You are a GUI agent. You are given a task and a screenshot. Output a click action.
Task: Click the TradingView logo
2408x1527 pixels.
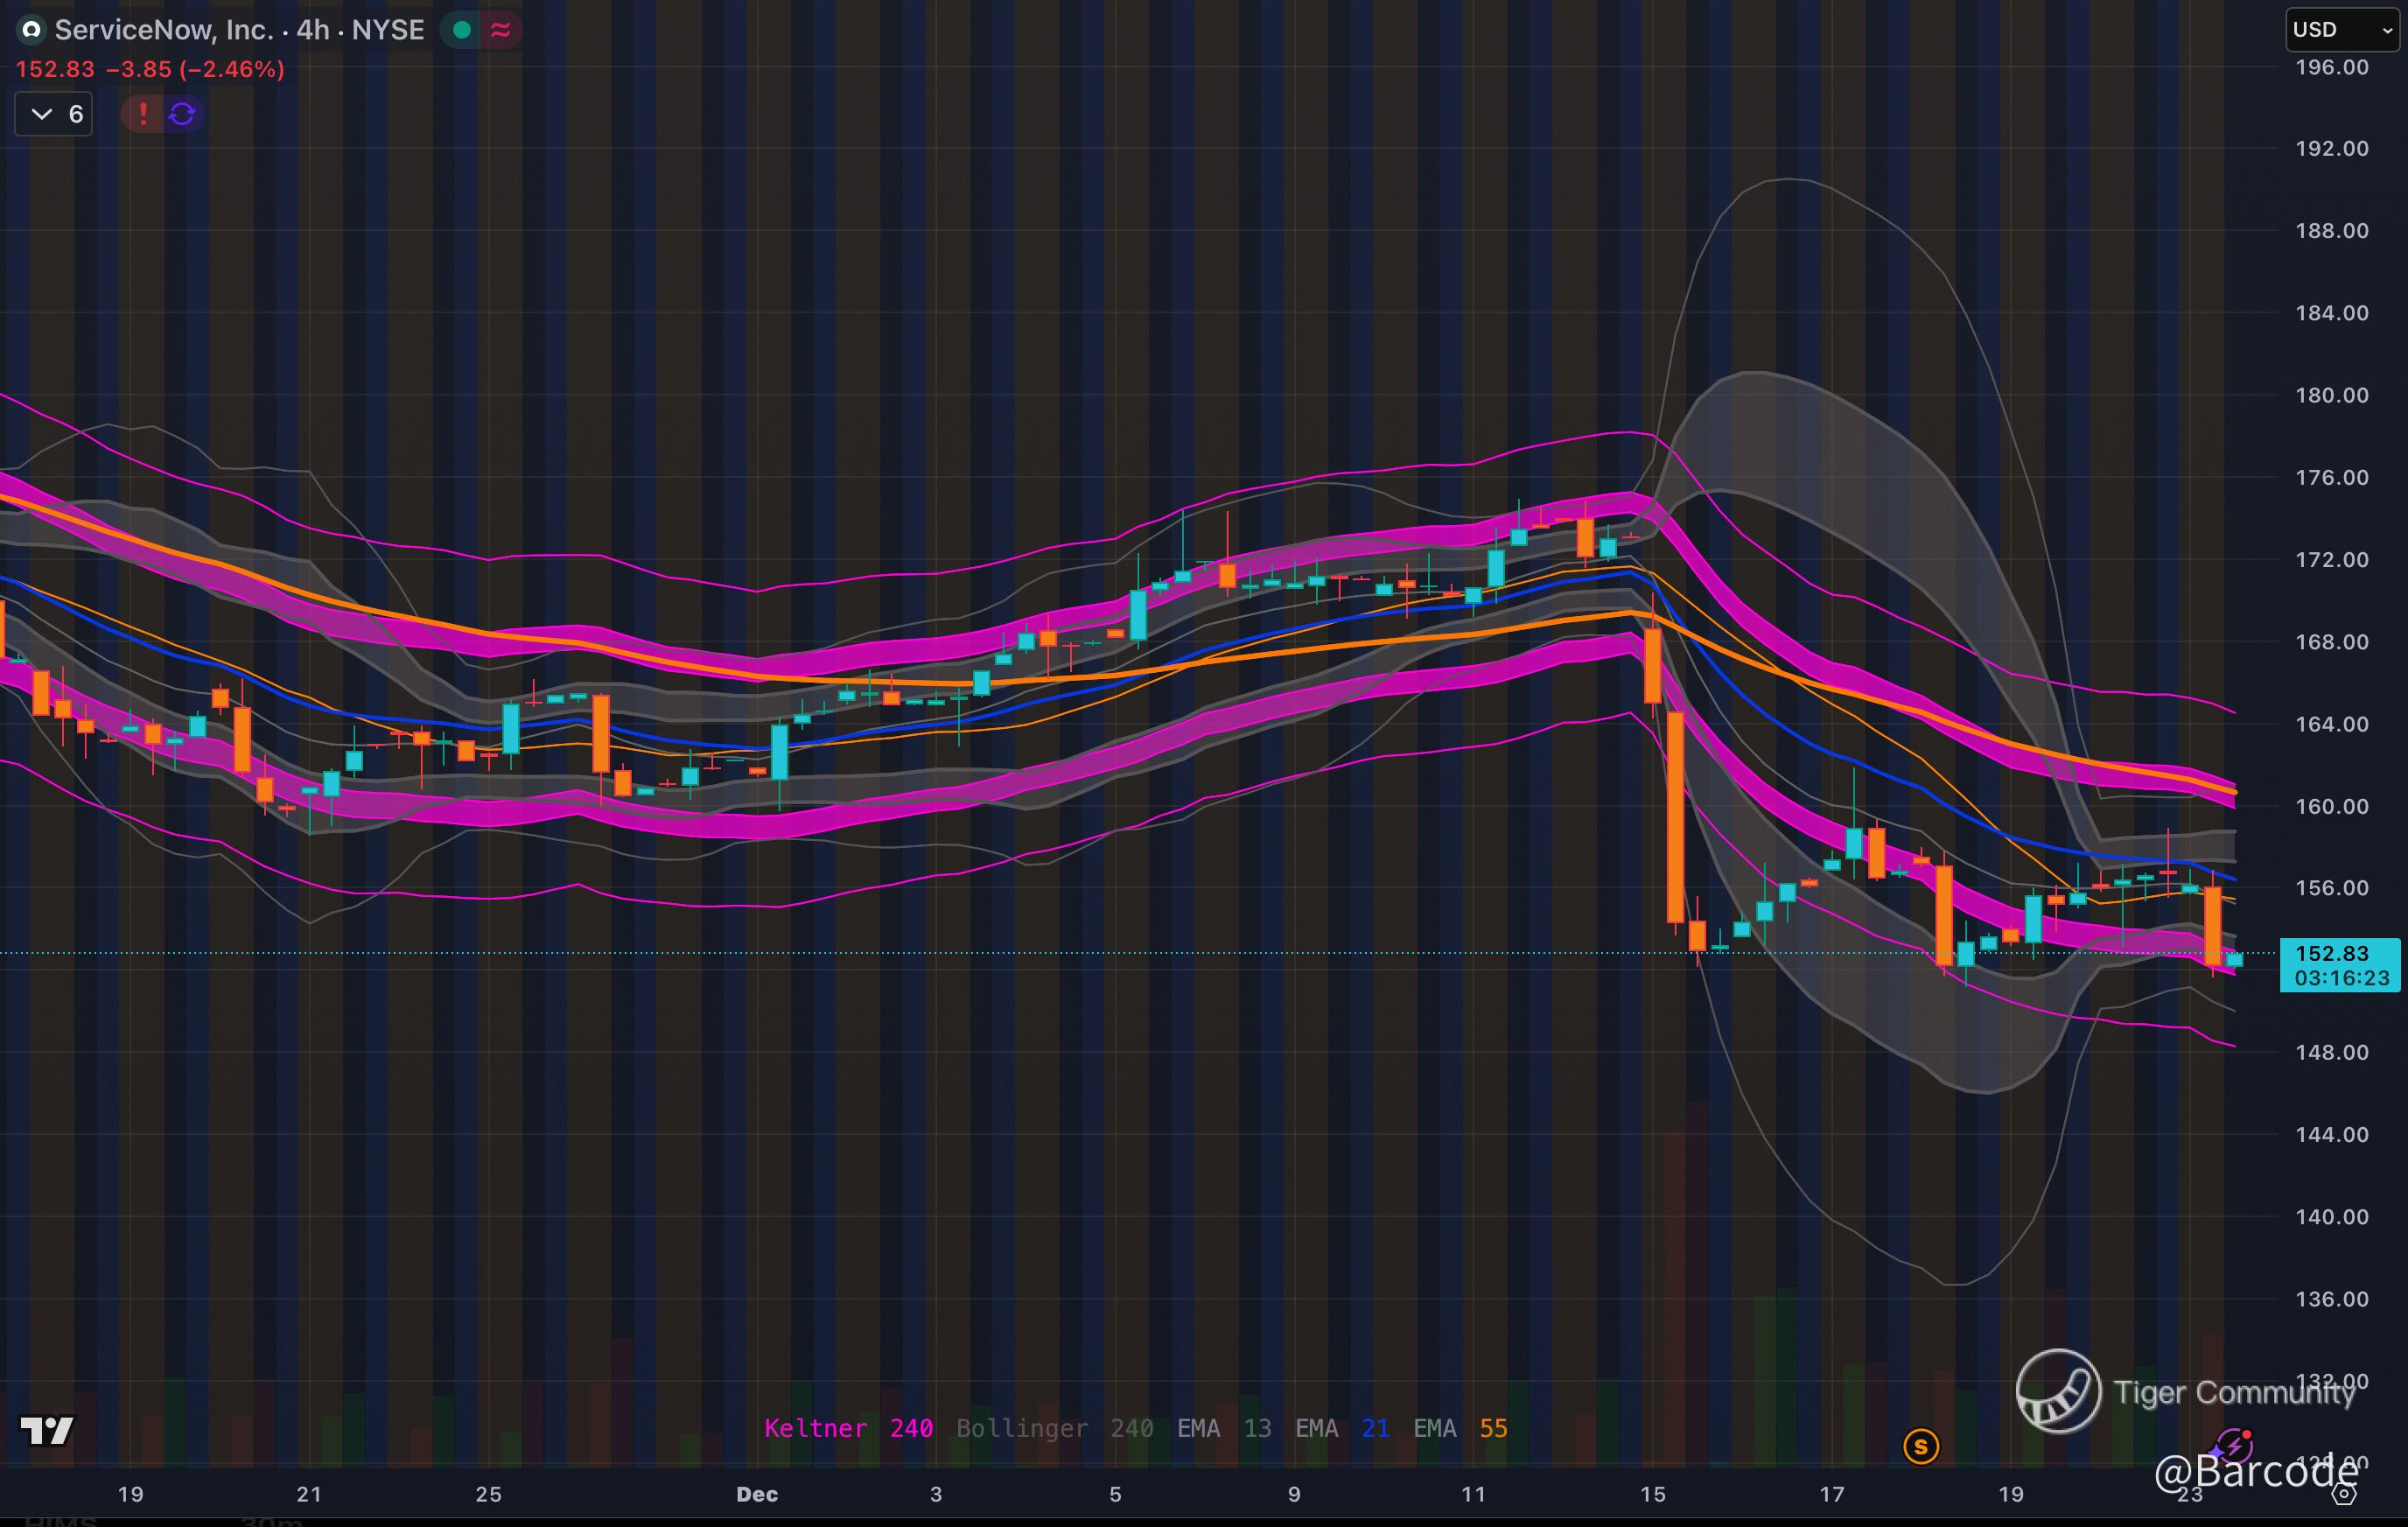point(47,1431)
